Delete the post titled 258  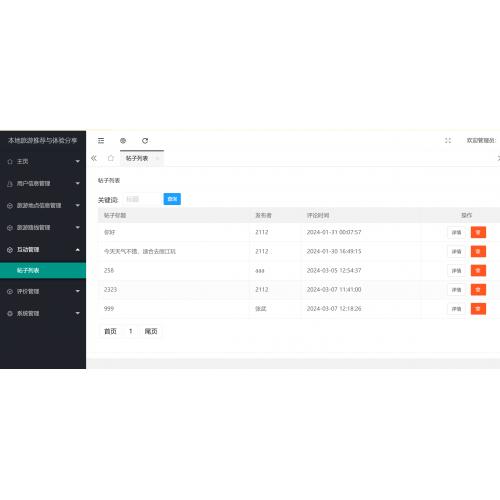pyautogui.click(x=478, y=270)
